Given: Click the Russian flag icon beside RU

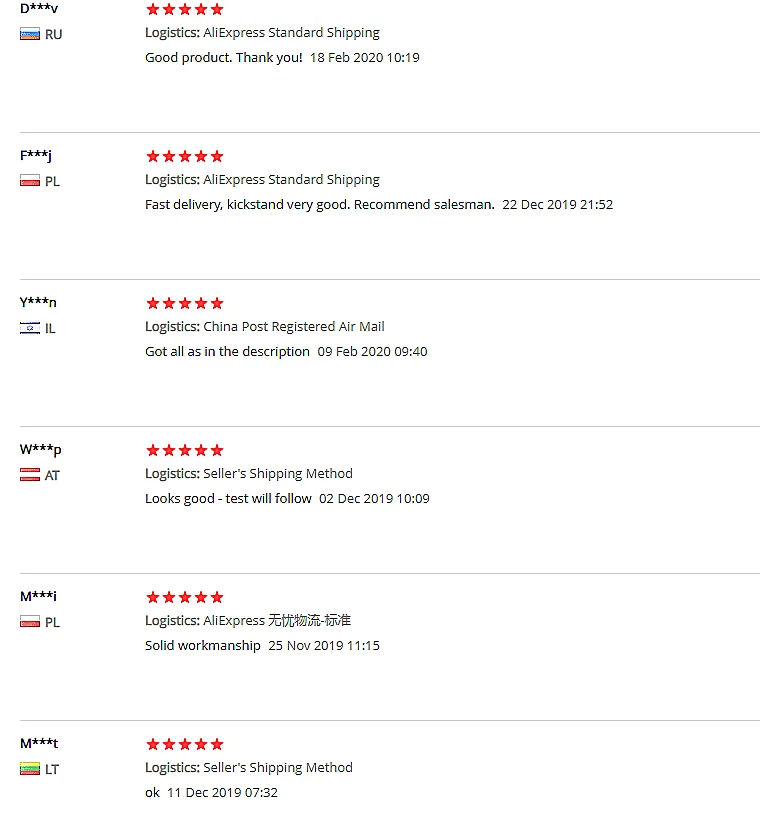Looking at the screenshot, I should coord(30,34).
